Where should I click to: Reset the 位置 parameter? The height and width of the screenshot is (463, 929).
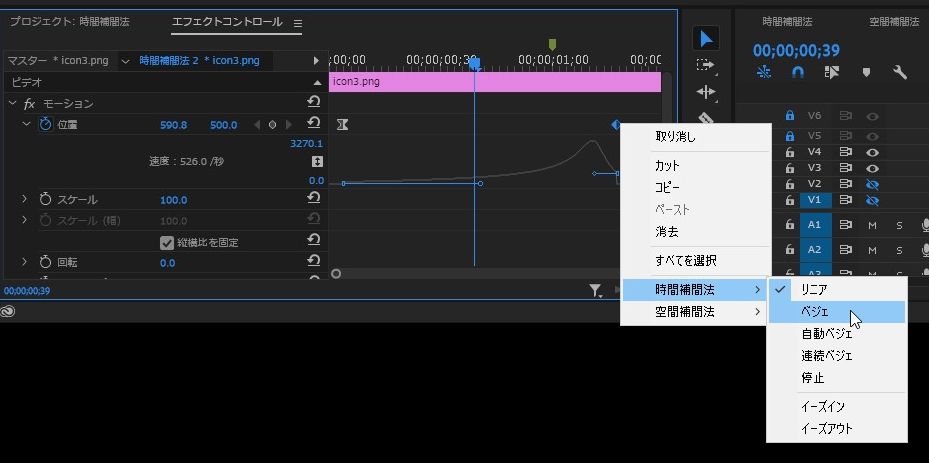coord(313,124)
